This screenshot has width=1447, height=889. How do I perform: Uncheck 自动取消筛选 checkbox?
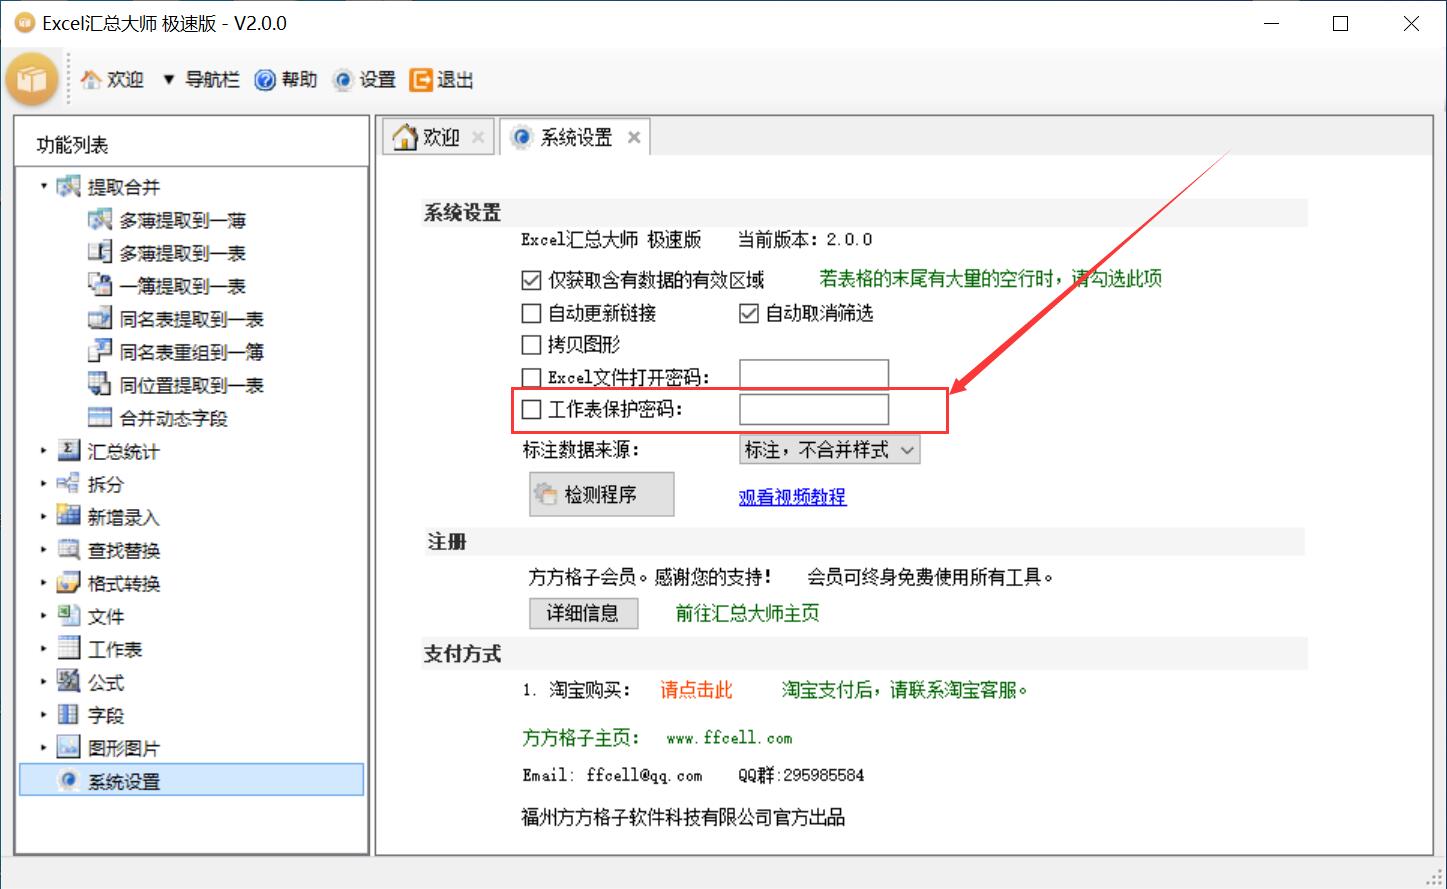[x=748, y=313]
